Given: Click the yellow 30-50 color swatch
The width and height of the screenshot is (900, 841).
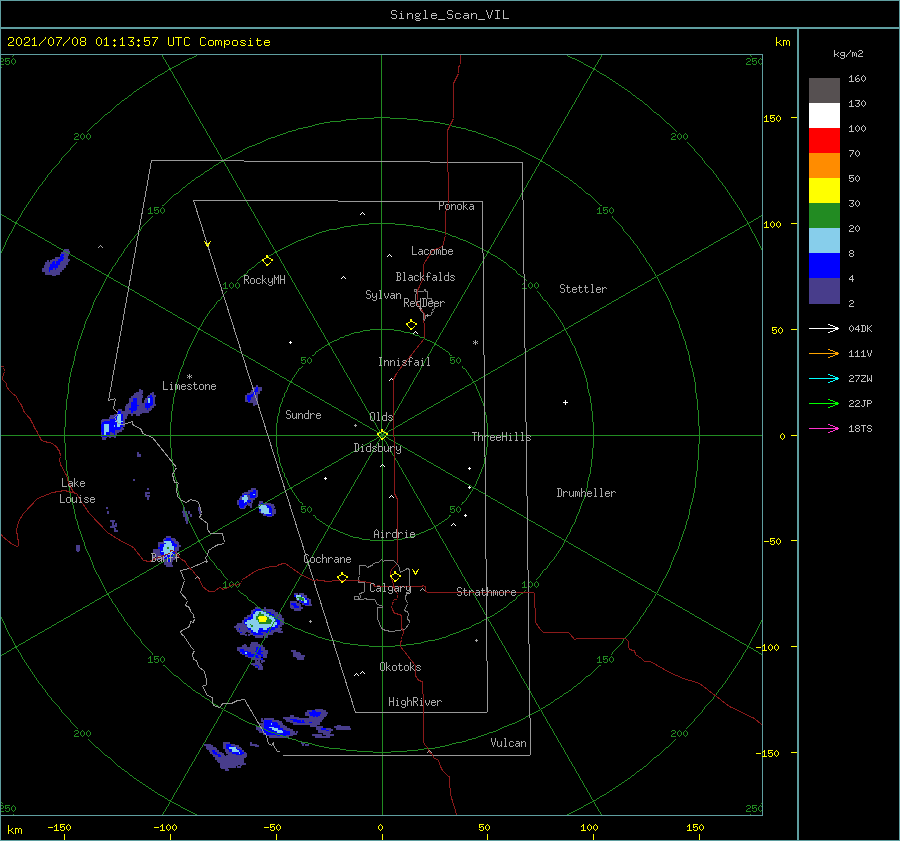Looking at the screenshot, I should click(824, 191).
